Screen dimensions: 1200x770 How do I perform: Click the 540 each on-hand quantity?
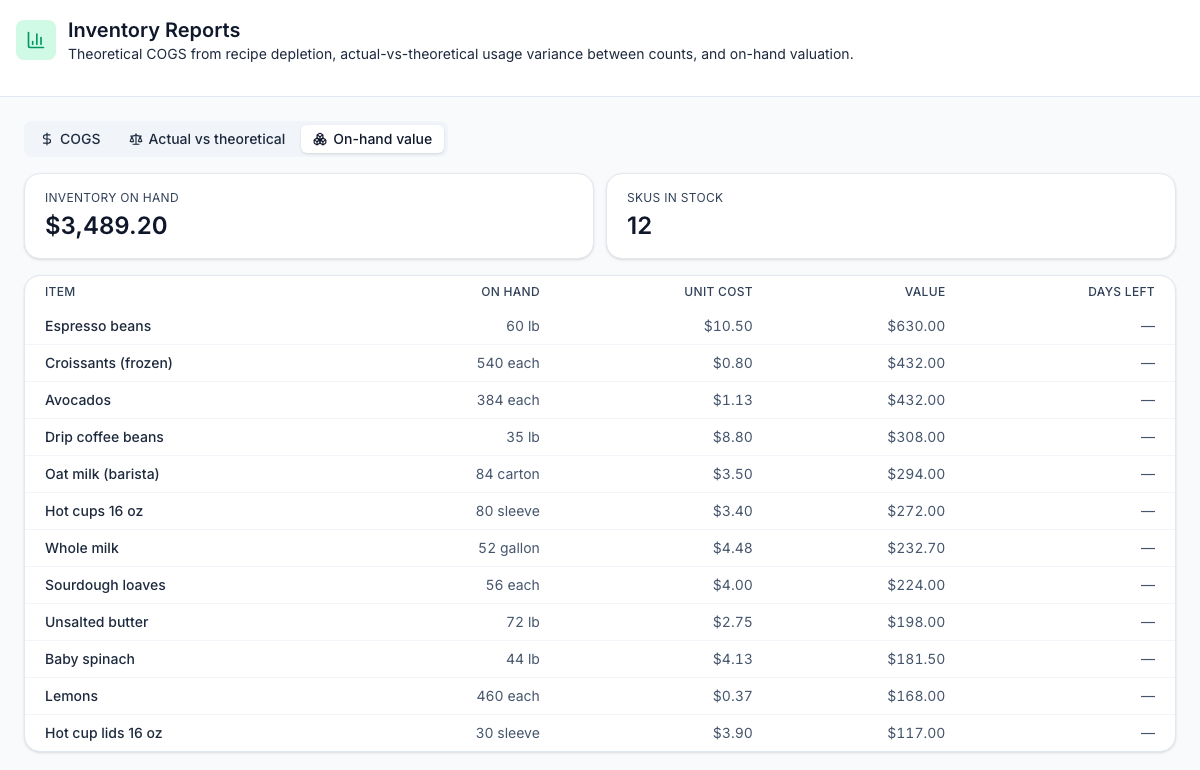(x=508, y=363)
